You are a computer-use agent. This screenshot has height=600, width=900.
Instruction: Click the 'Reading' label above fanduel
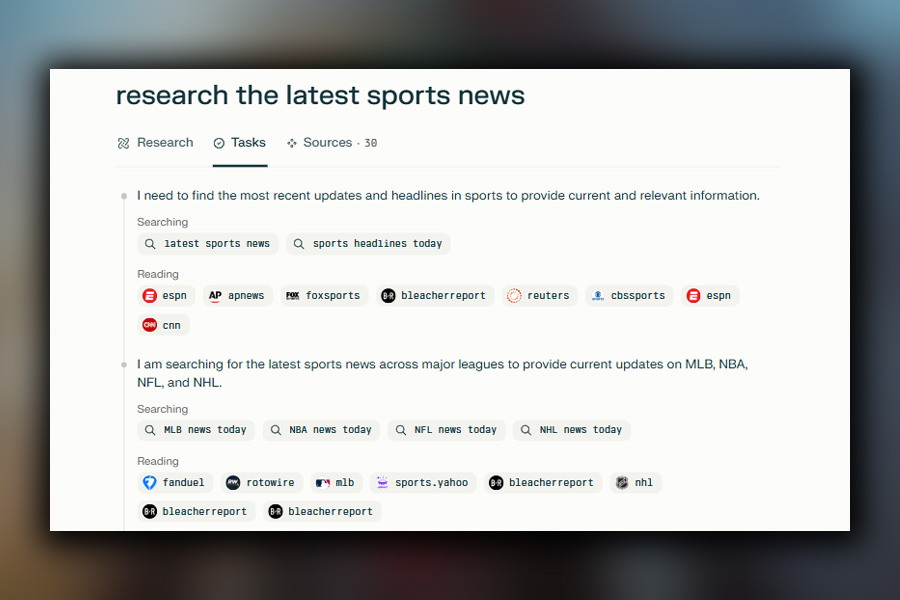click(x=158, y=462)
